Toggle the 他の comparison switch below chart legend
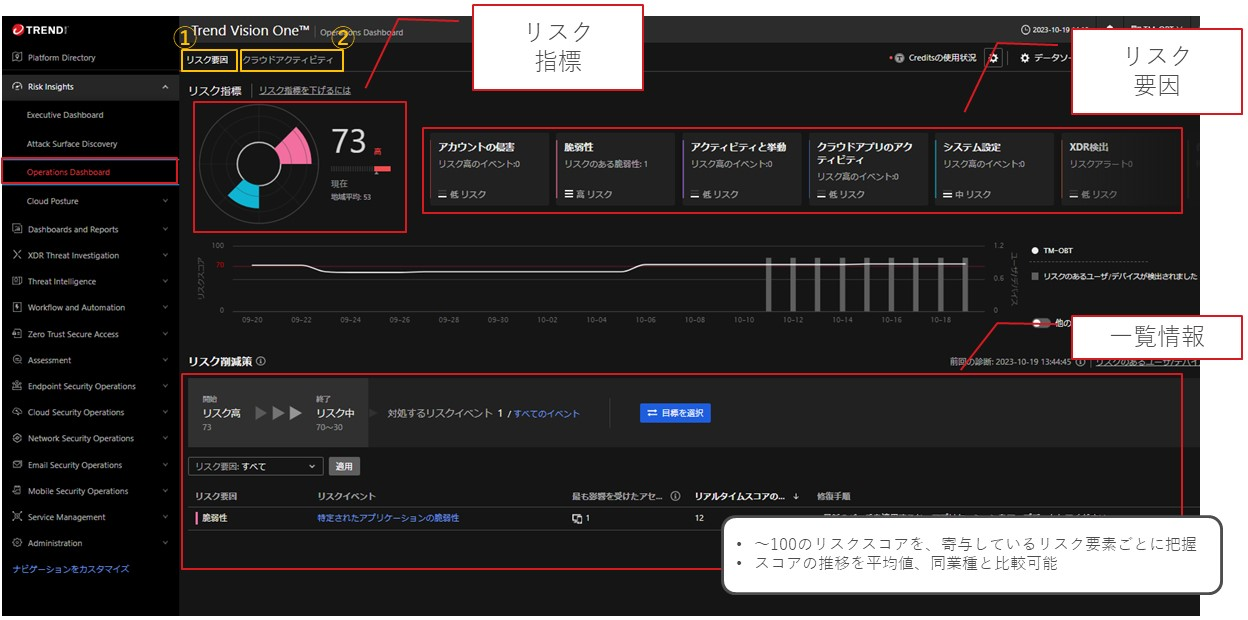 pos(1043,323)
